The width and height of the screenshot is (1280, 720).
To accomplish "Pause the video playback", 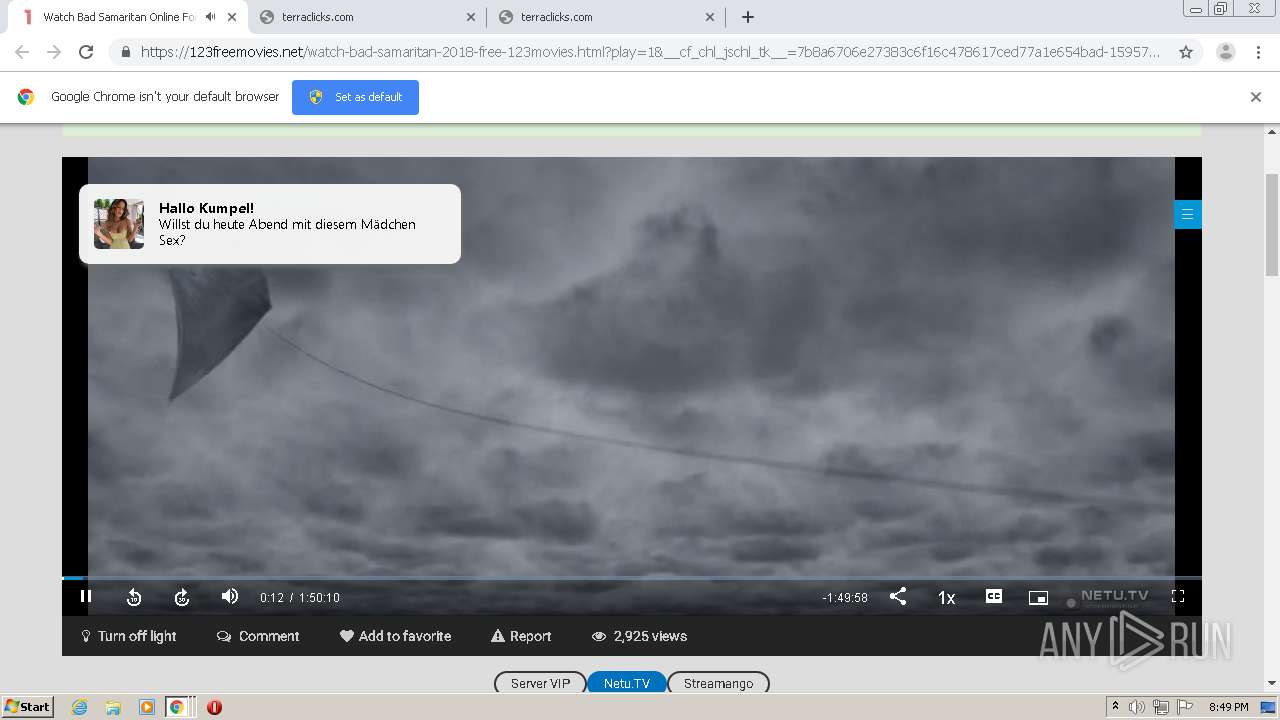I will click(x=86, y=597).
